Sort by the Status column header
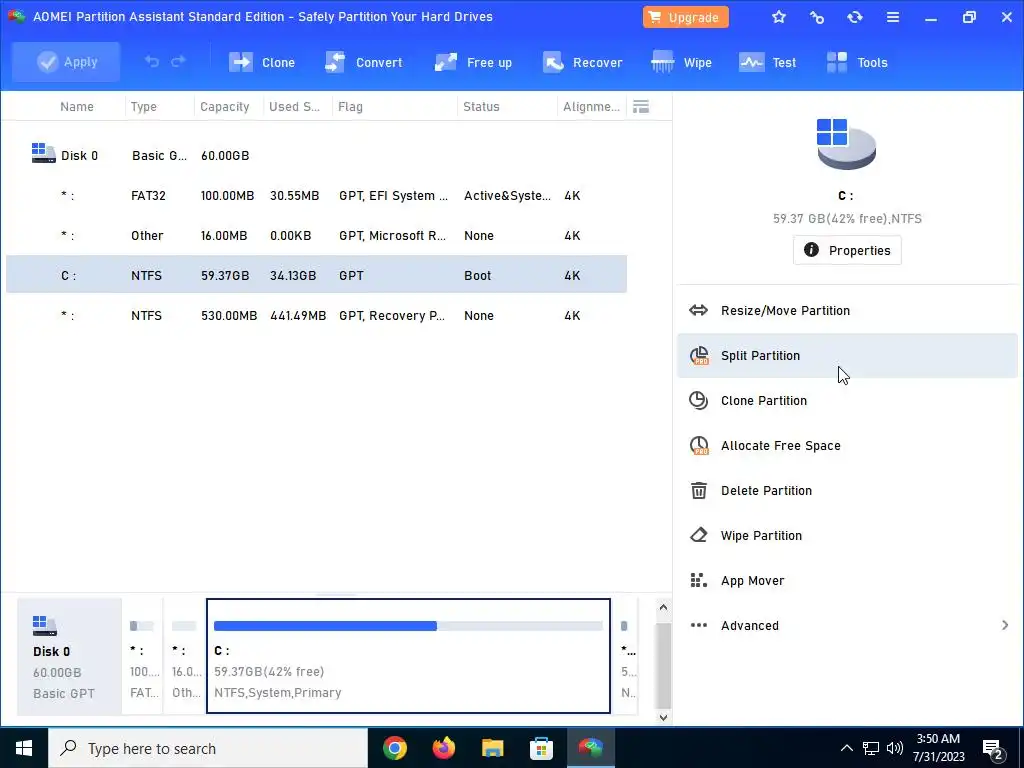This screenshot has width=1024, height=768. [481, 106]
